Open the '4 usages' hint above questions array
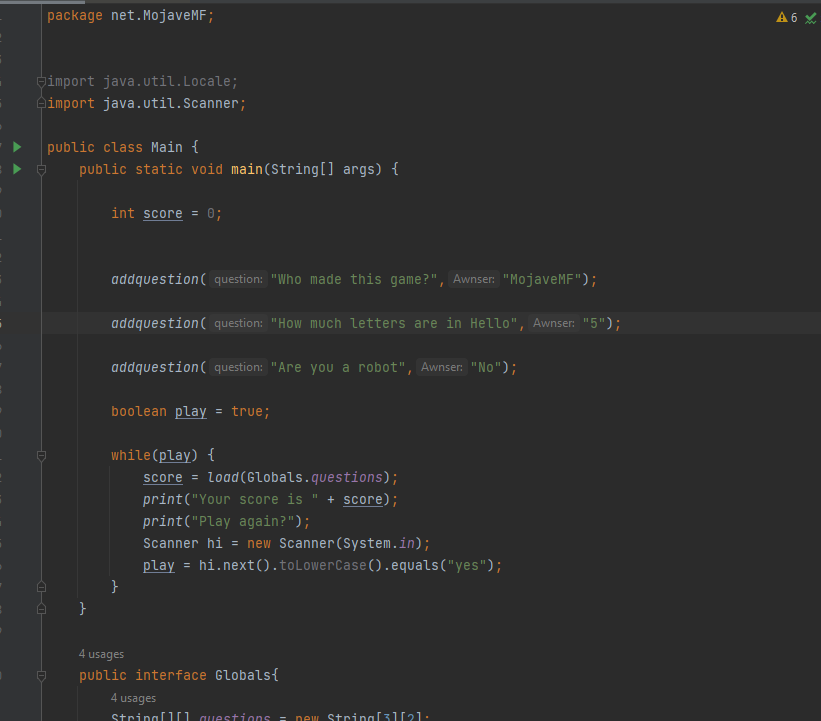Image resolution: width=821 pixels, height=721 pixels. (133, 698)
